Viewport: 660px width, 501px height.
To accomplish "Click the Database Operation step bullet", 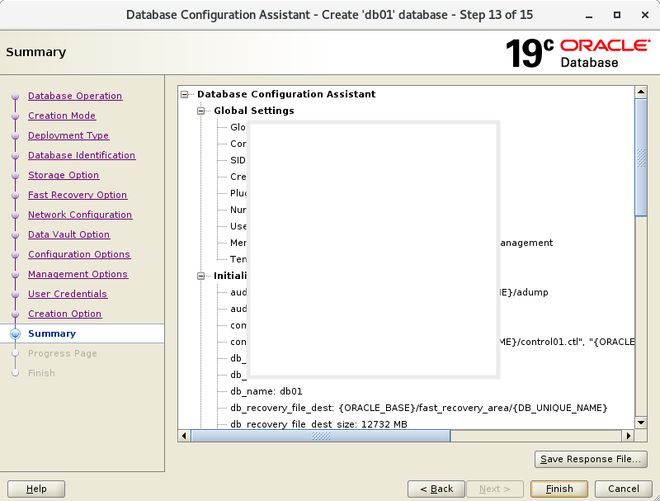I will point(16,96).
